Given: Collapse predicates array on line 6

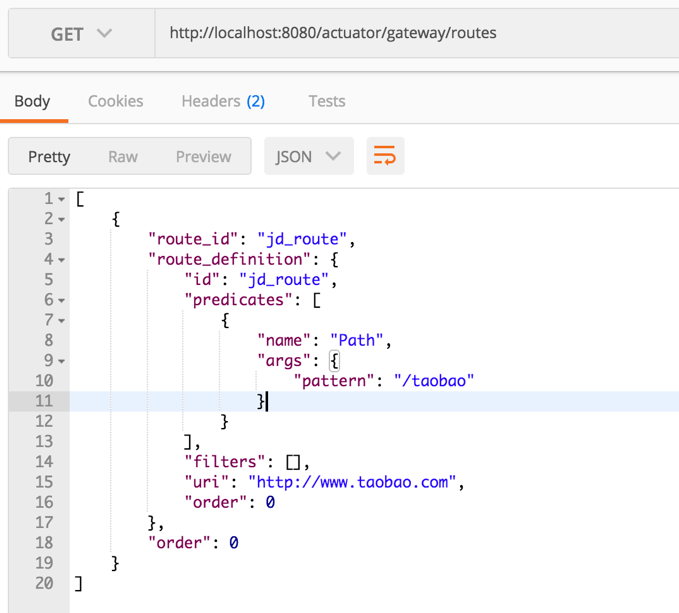Looking at the screenshot, I should [62, 300].
